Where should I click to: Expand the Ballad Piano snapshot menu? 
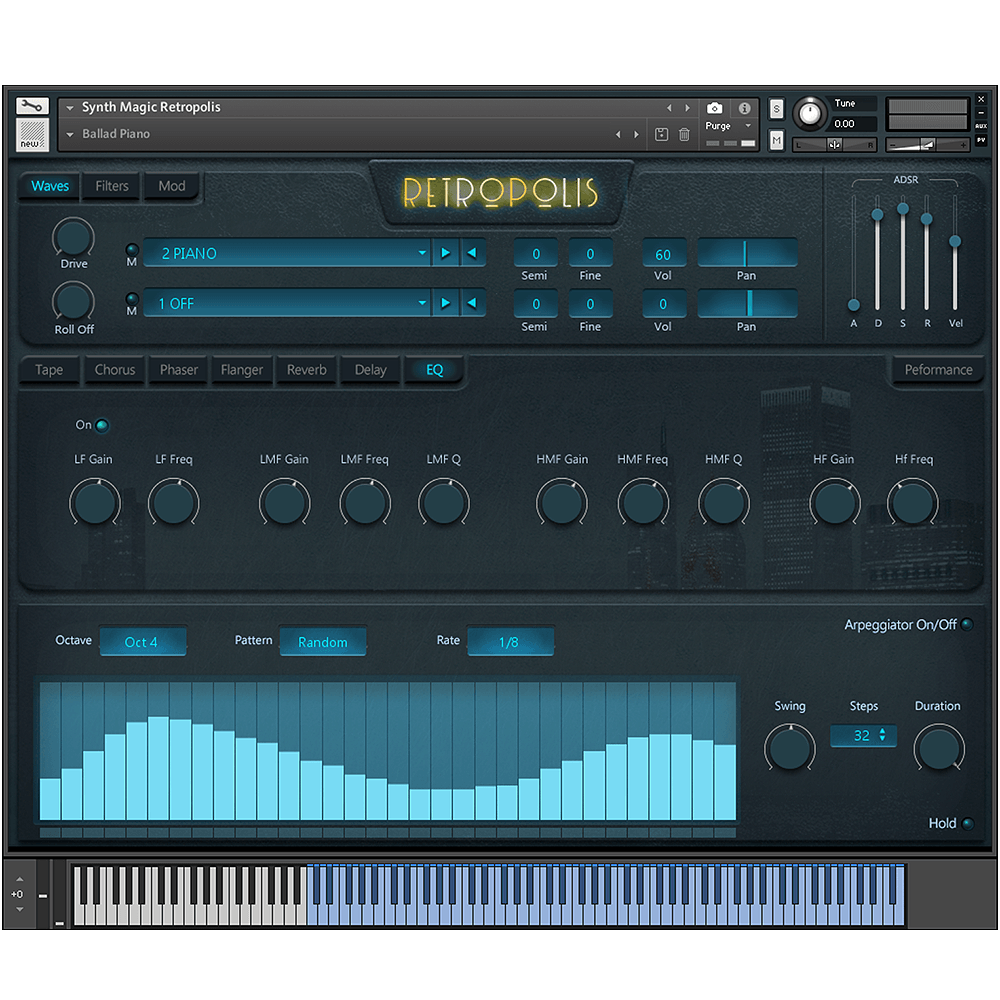70,135
